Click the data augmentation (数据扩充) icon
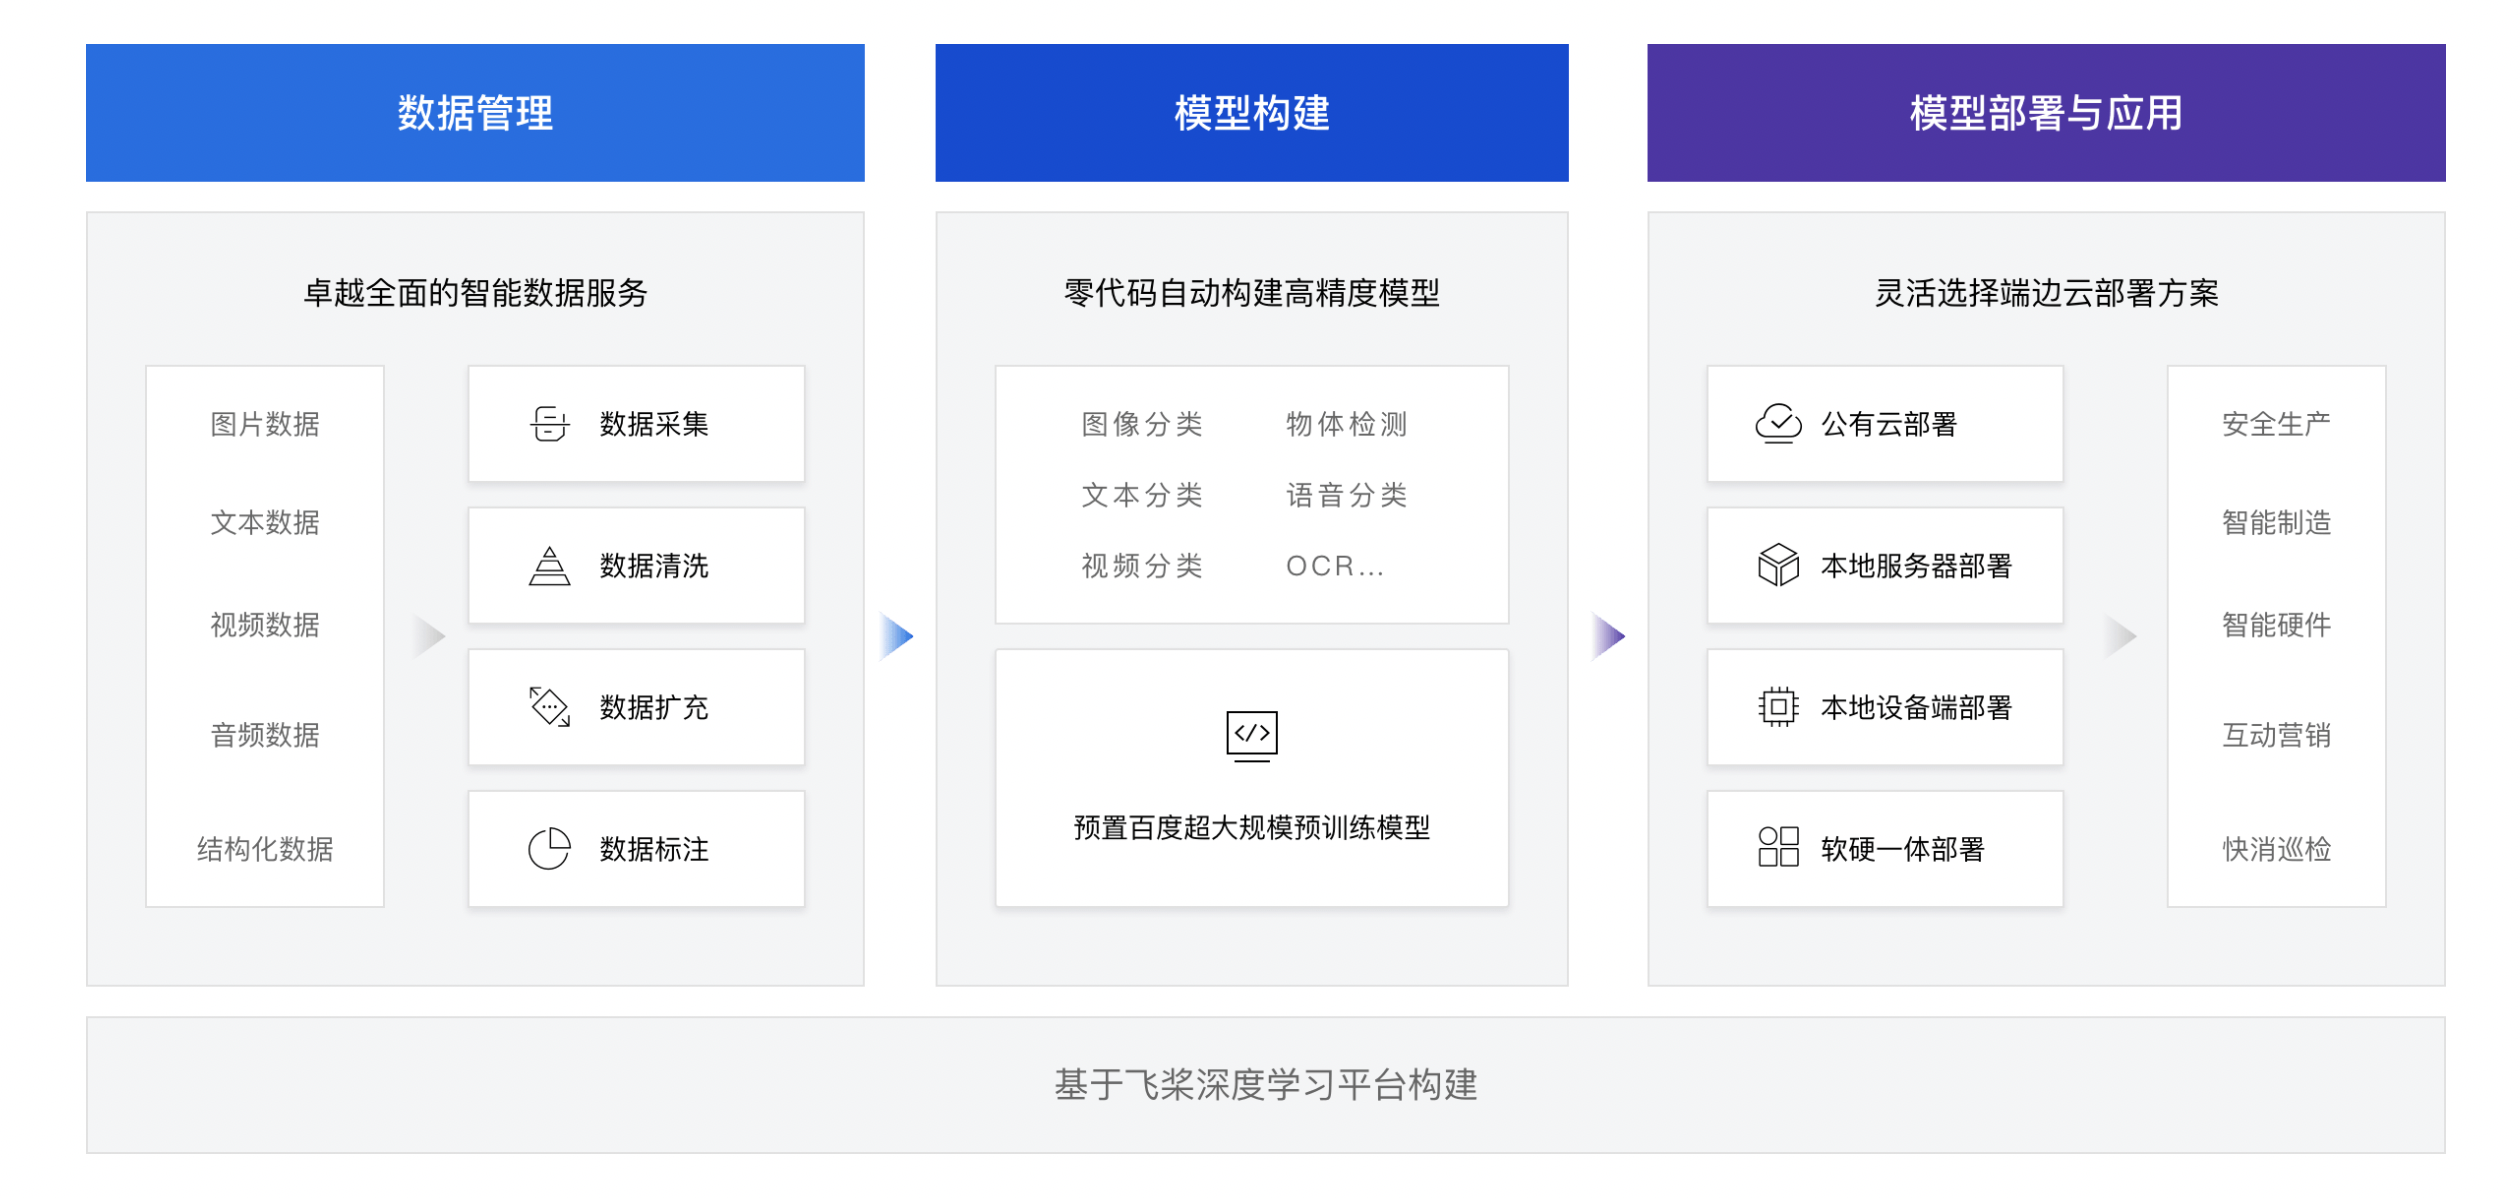This screenshot has height=1198, width=2520. point(549,707)
